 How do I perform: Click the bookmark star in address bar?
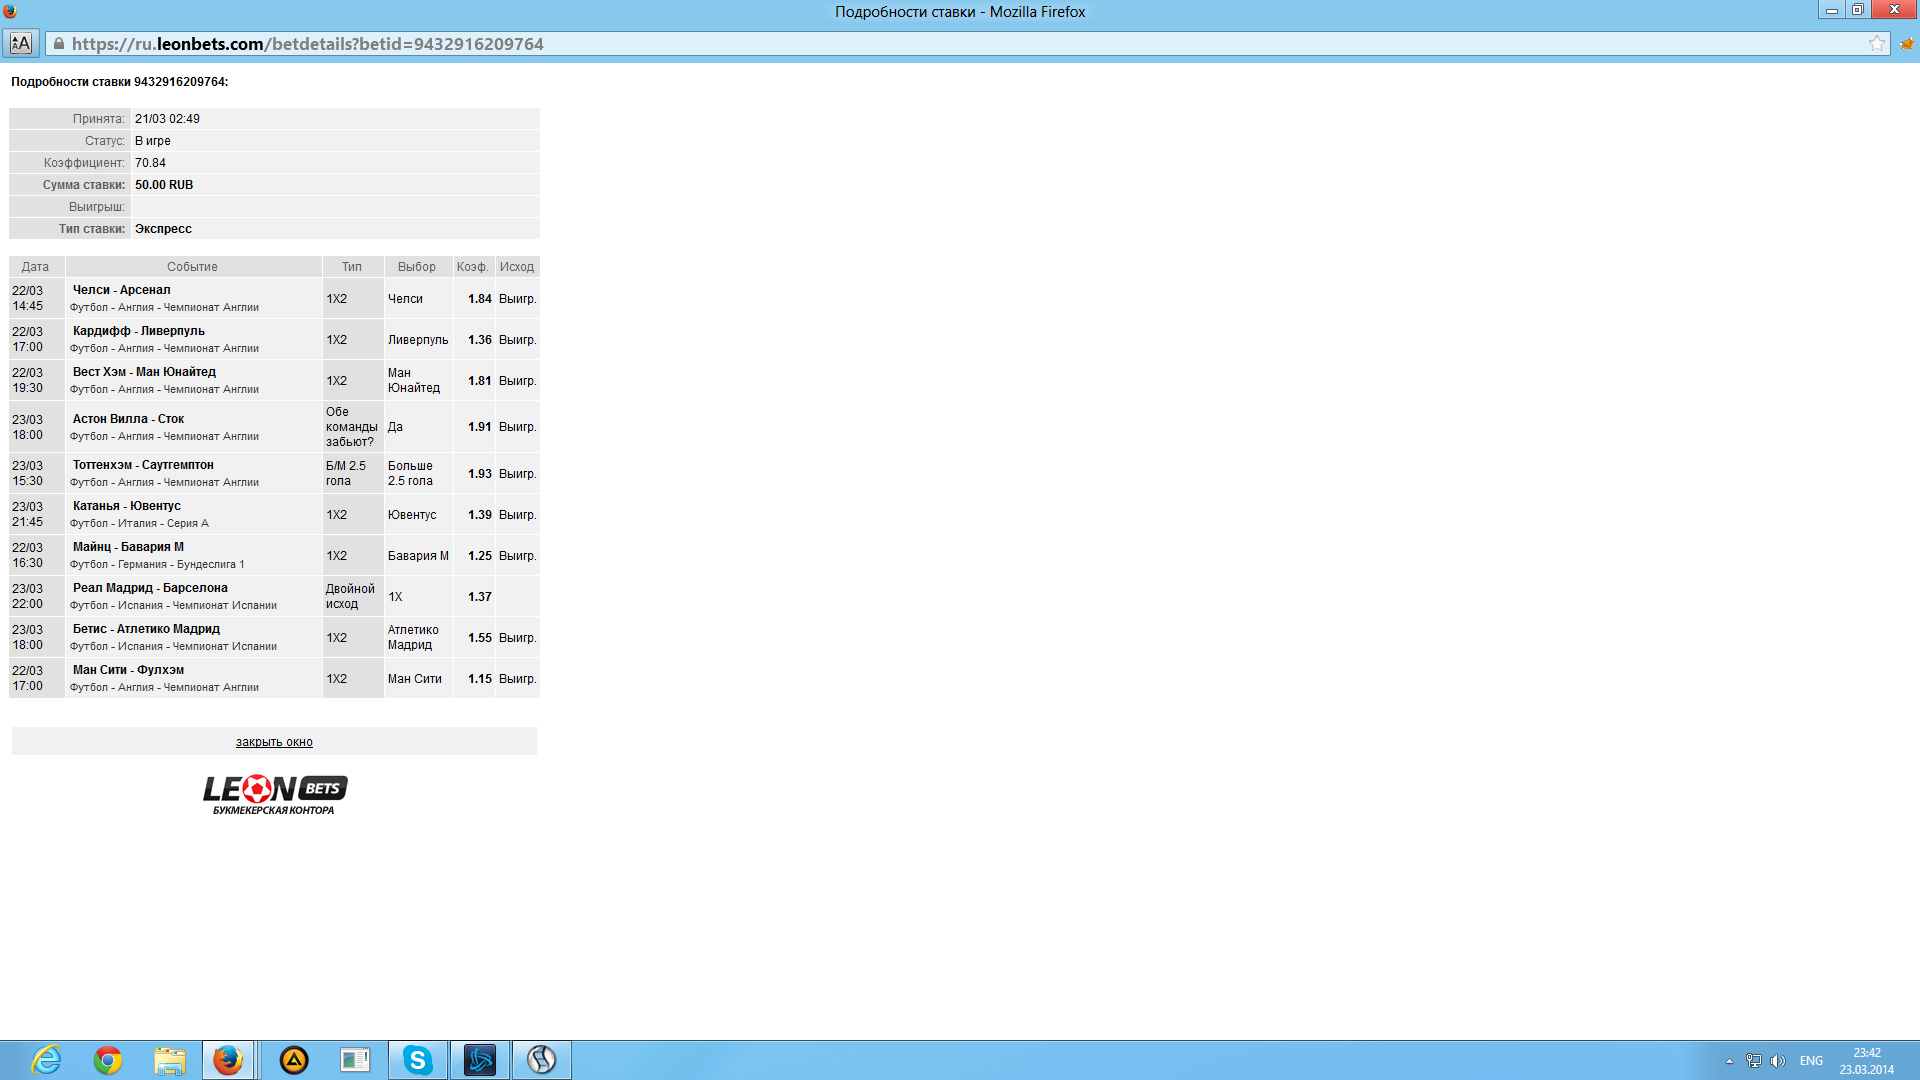coord(1877,43)
